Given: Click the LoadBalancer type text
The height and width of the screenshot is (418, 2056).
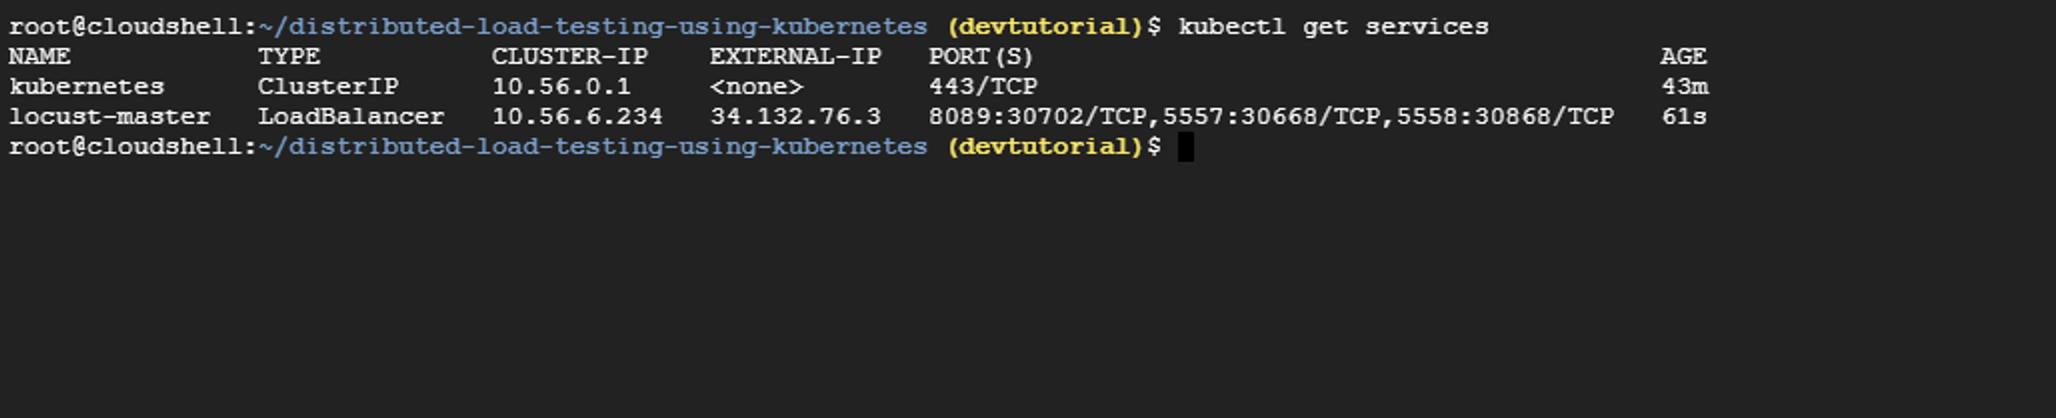Looking at the screenshot, I should click(351, 117).
